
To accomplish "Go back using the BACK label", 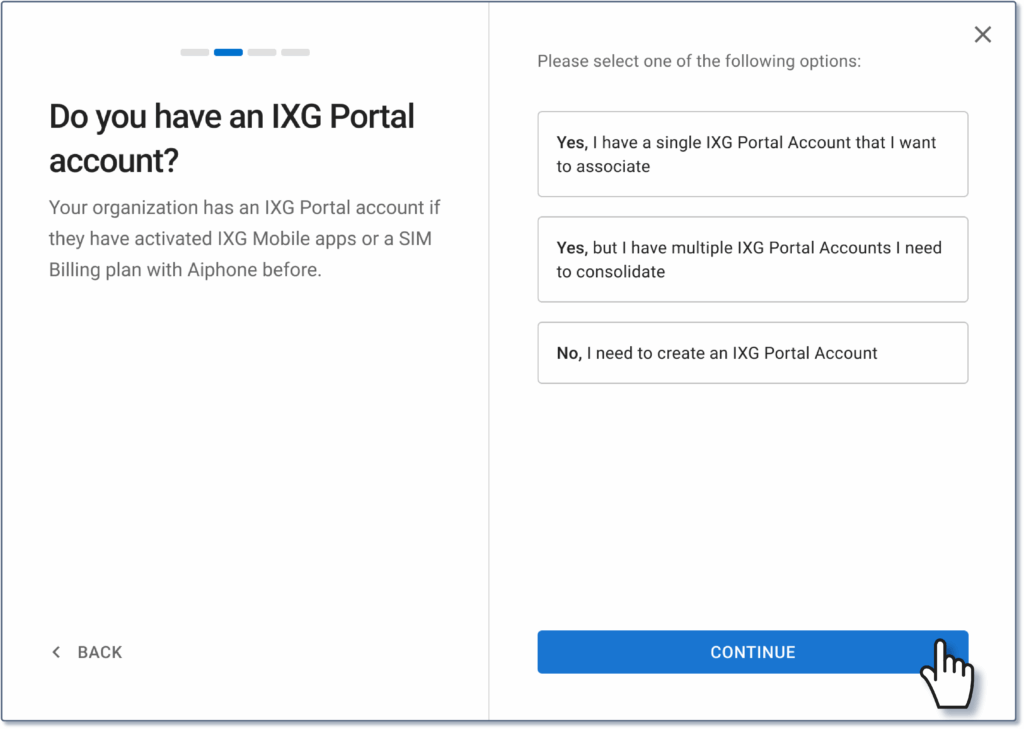I will point(100,652).
